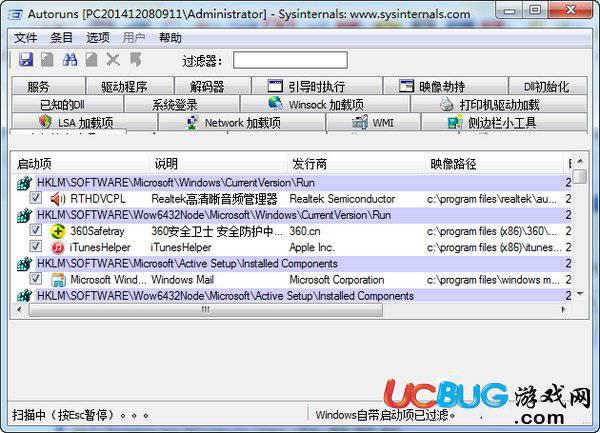The height and width of the screenshot is (433, 600).
Task: Select the Dll初始化 tab
Action: tap(548, 86)
